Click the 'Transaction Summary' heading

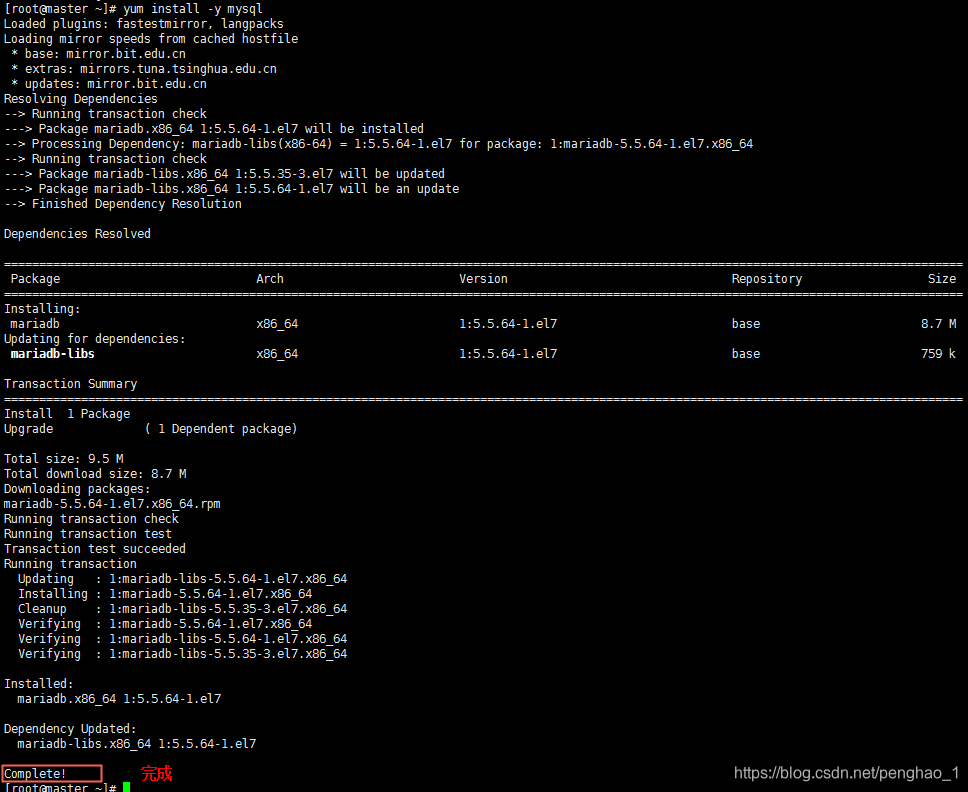(x=70, y=384)
